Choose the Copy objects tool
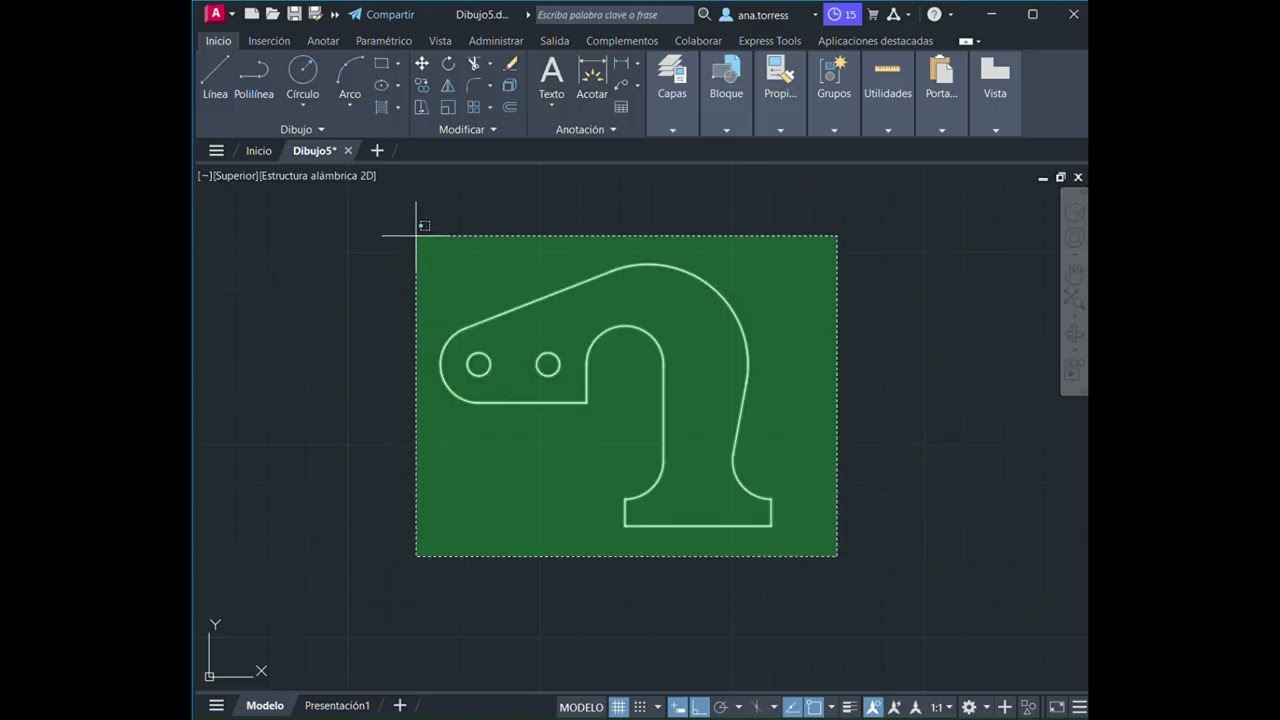 click(x=422, y=85)
